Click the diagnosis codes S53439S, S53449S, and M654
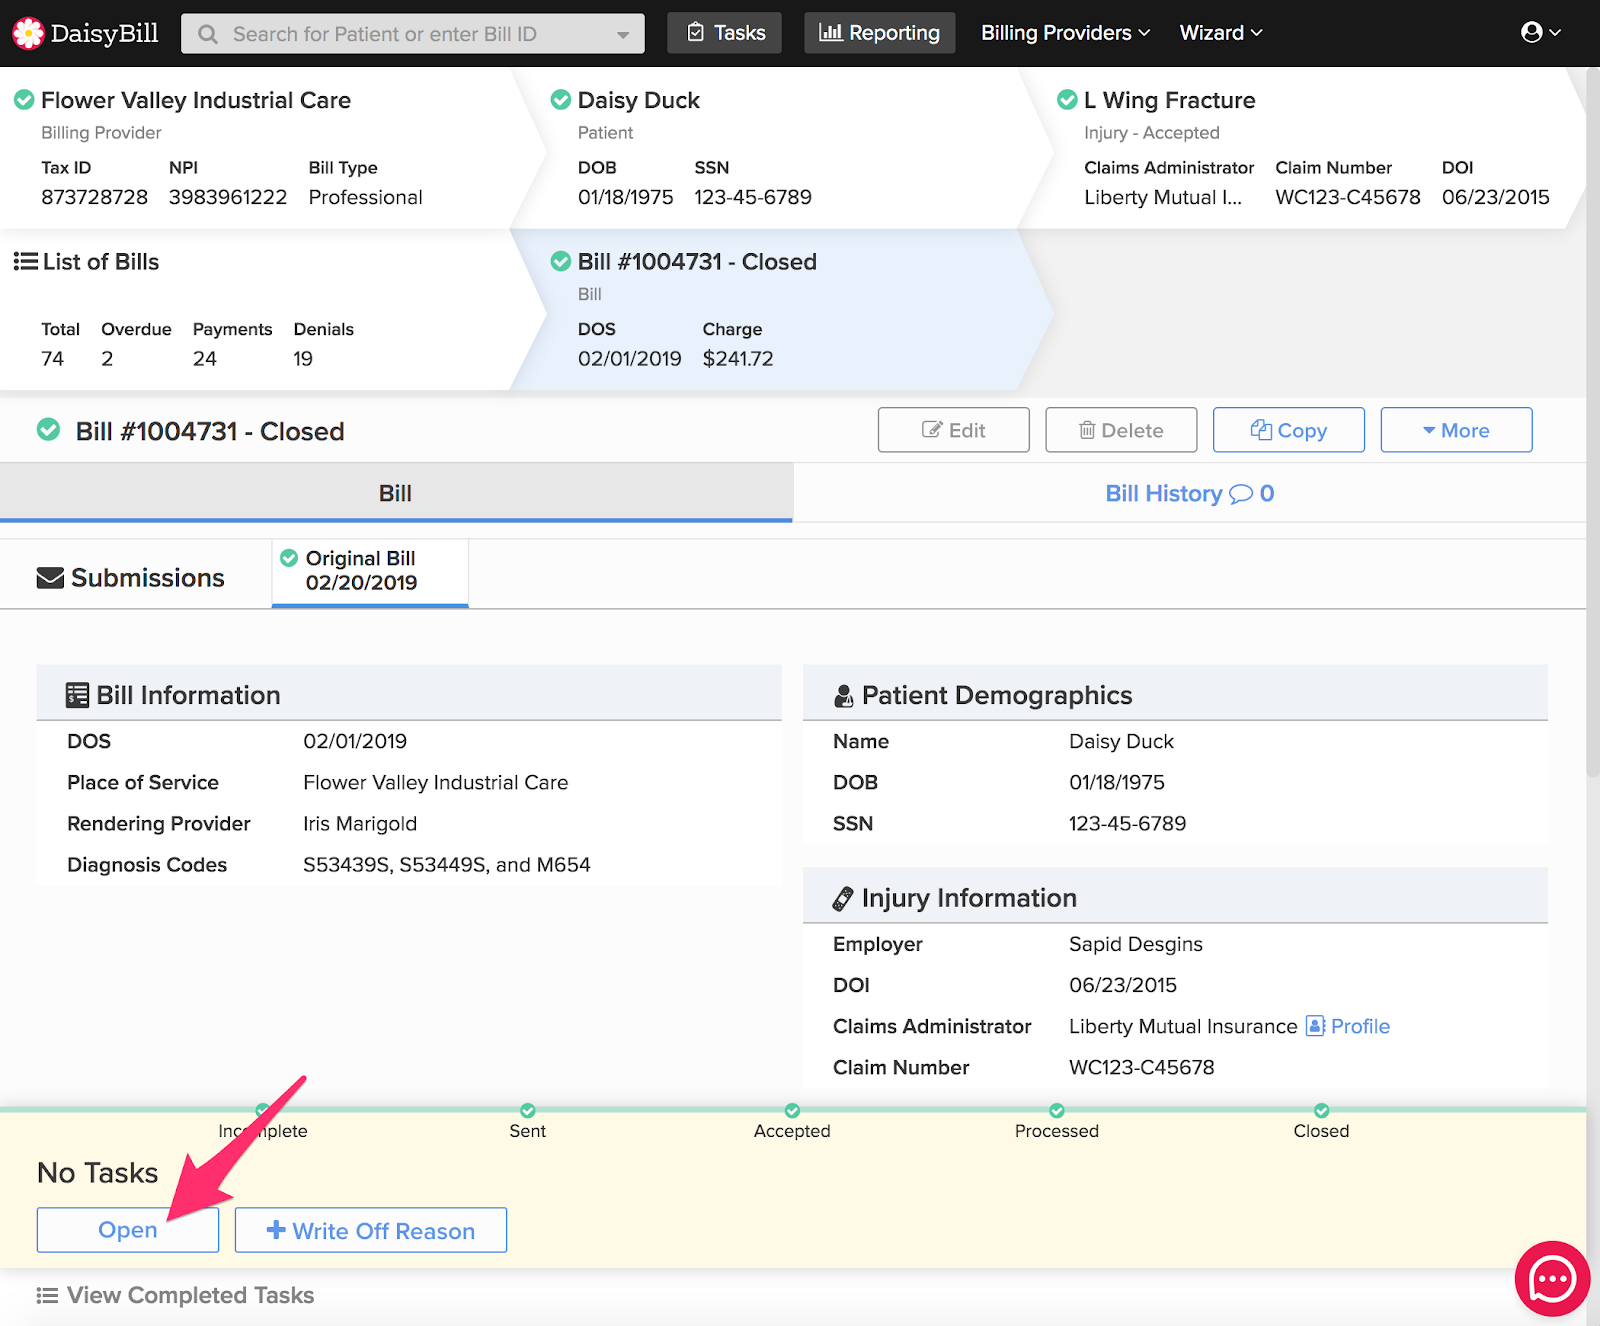 (x=447, y=865)
